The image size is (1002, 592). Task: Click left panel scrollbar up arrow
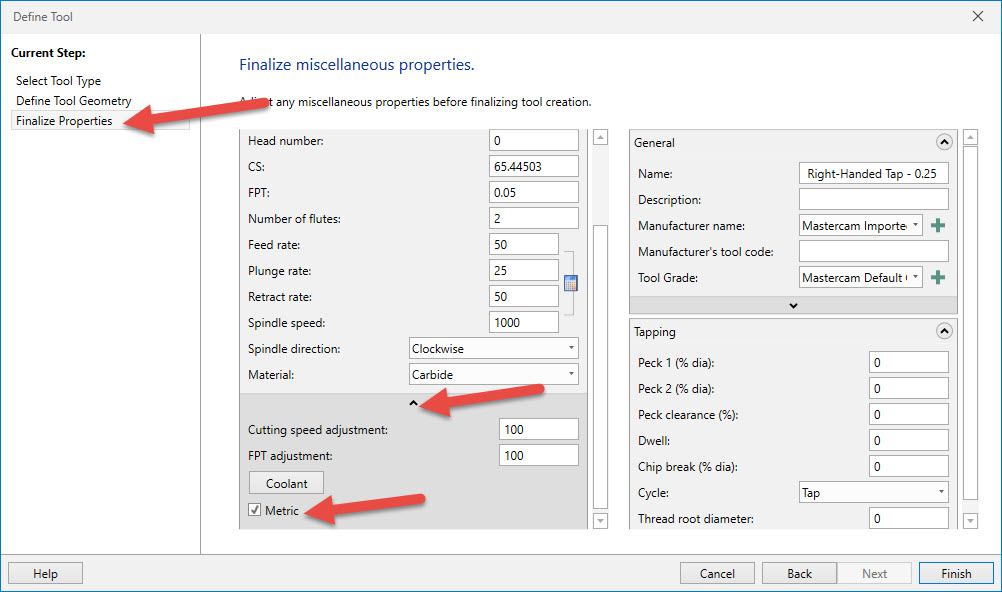[x=600, y=137]
